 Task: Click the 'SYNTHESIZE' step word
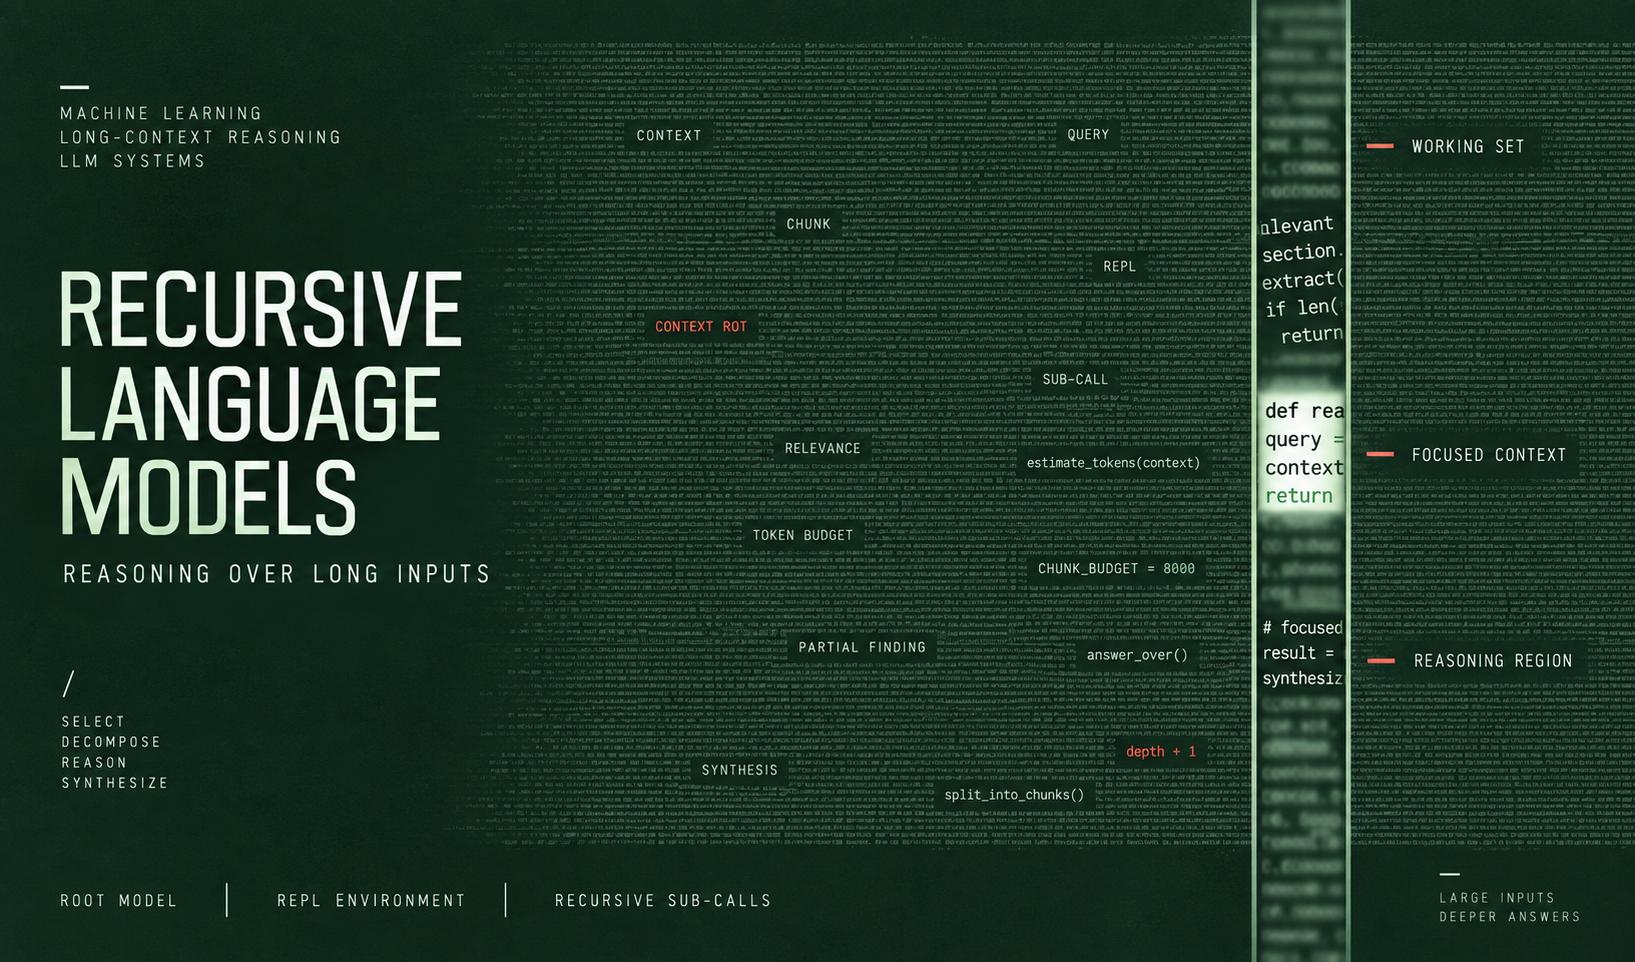click(x=115, y=783)
